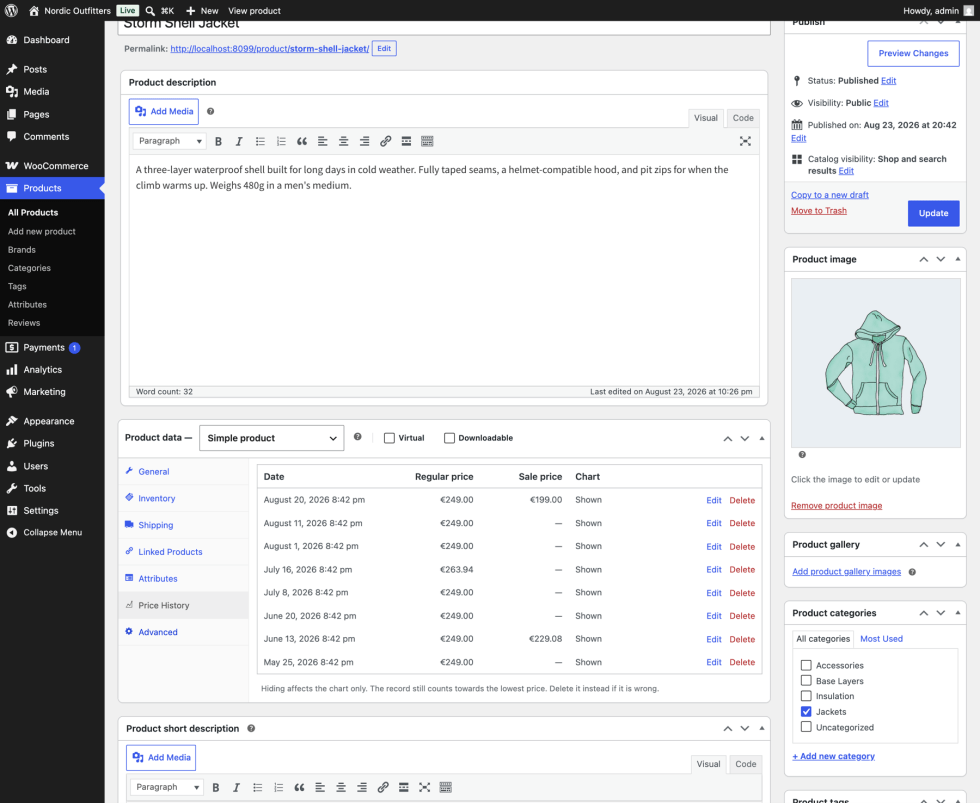The image size is (980, 803).
Task: Open the Simple product type dropdown
Action: click(271, 438)
